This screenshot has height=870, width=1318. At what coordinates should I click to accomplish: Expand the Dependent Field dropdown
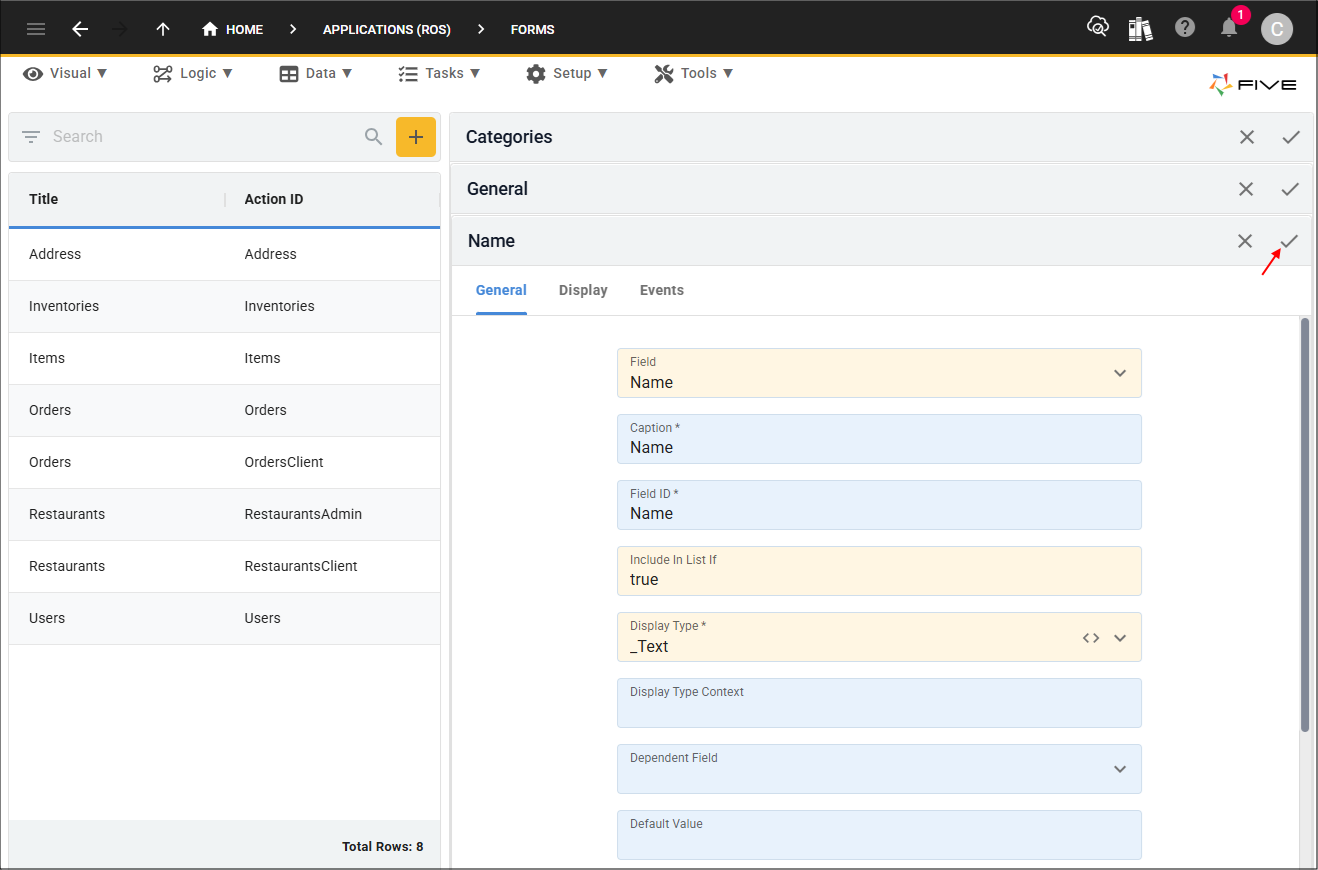[1120, 769]
